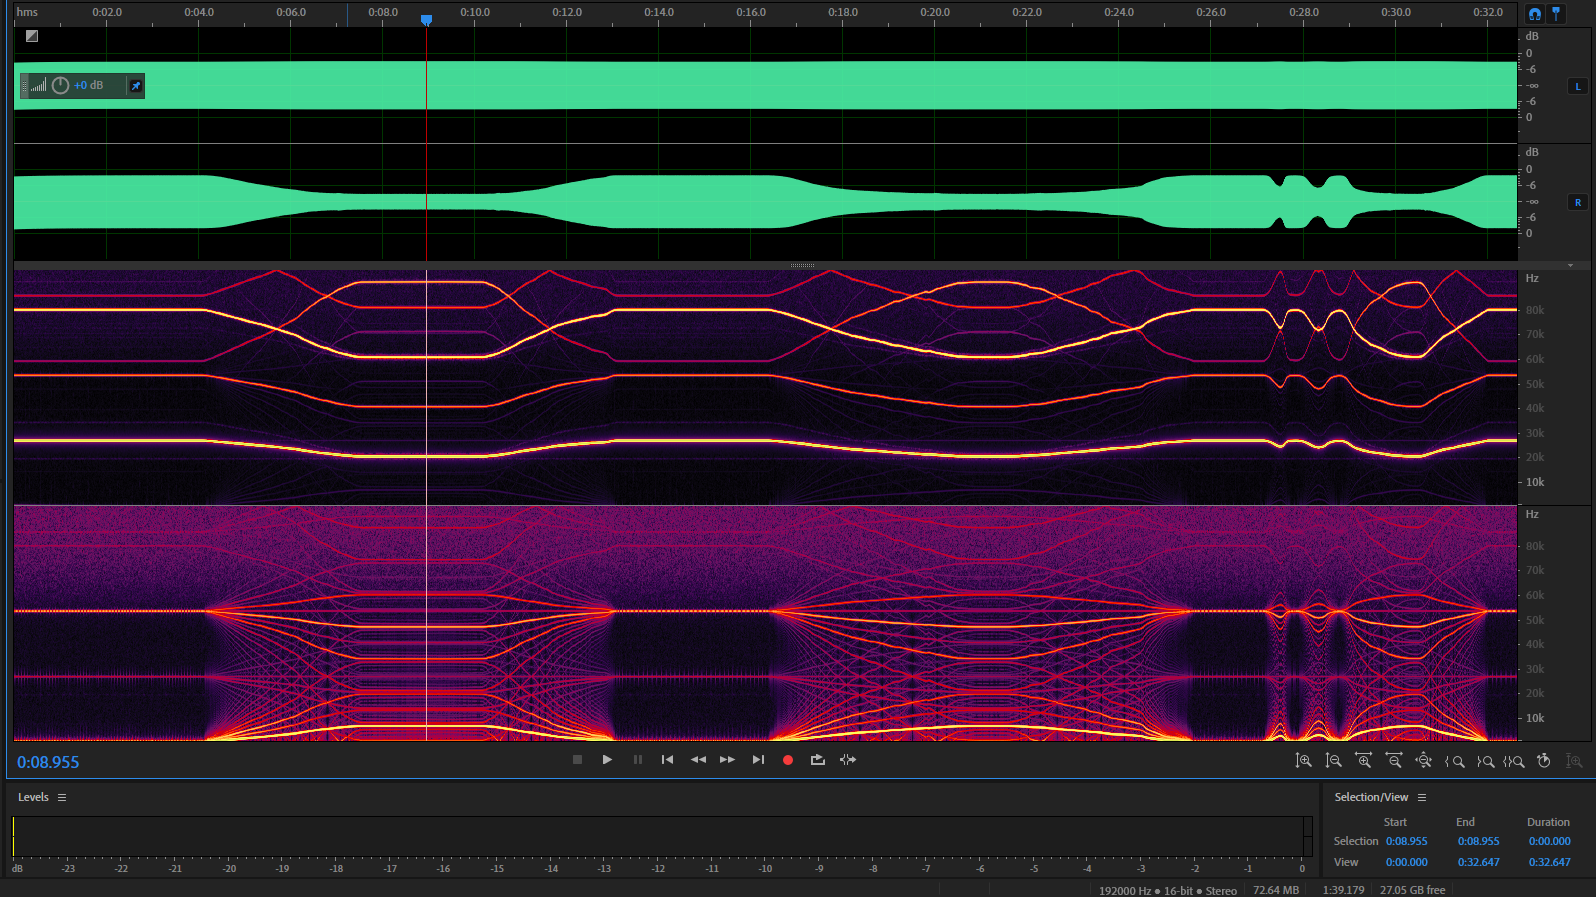Pin the volume HUD in place
The height and width of the screenshot is (897, 1596).
click(136, 86)
